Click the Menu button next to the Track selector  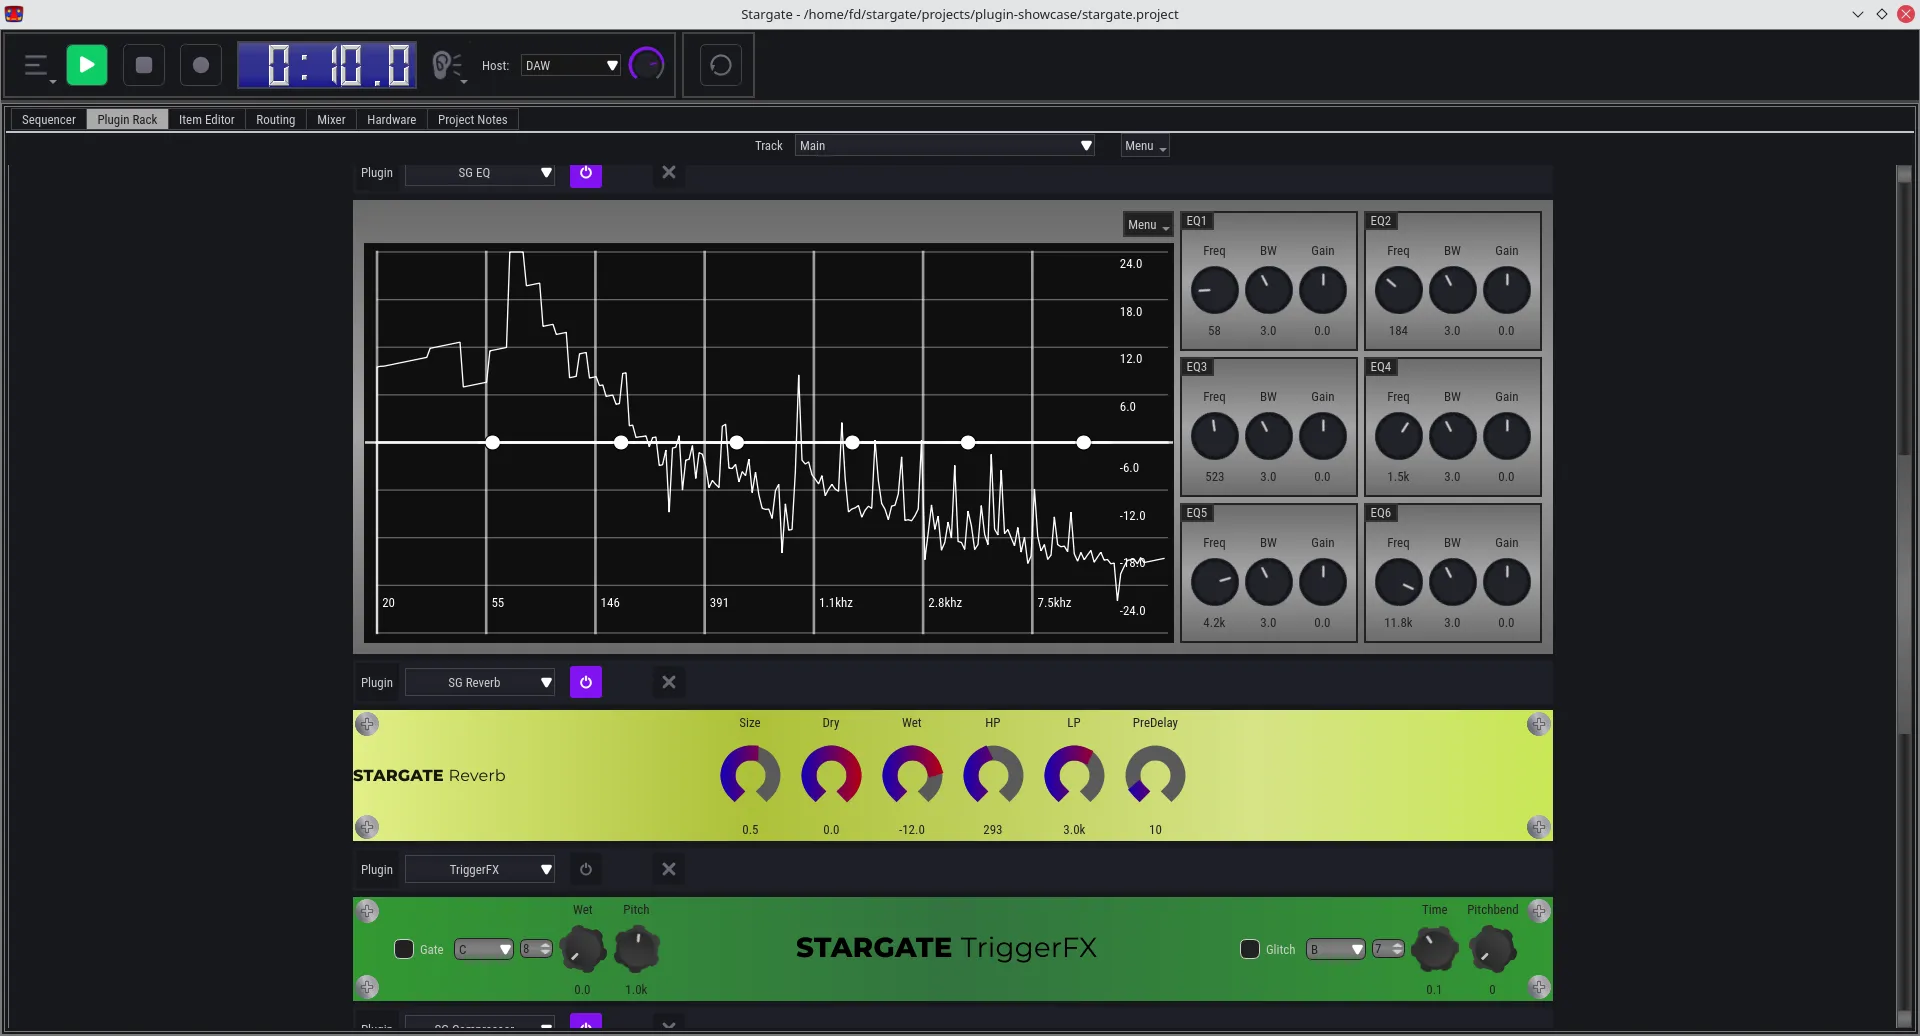click(x=1143, y=145)
